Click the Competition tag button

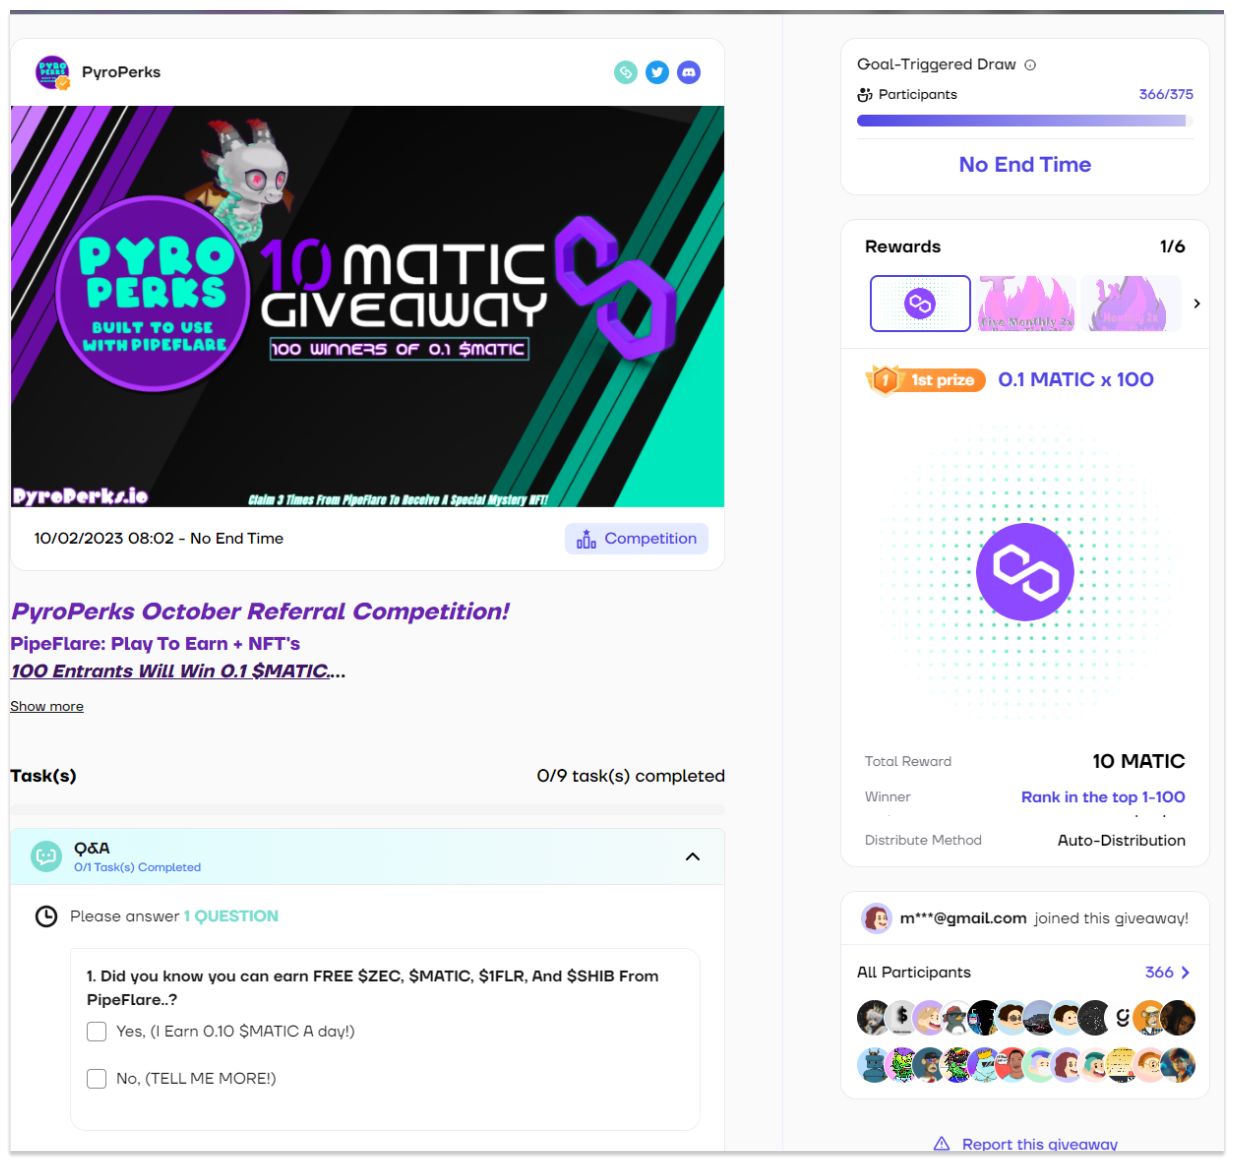coord(637,538)
